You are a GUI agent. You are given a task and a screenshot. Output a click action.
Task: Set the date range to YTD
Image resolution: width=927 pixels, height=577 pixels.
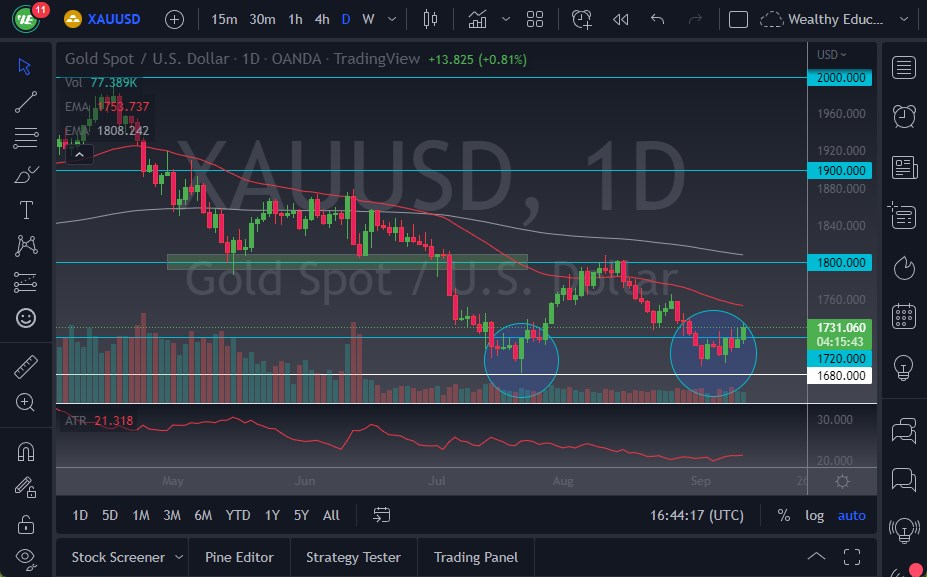(237, 515)
